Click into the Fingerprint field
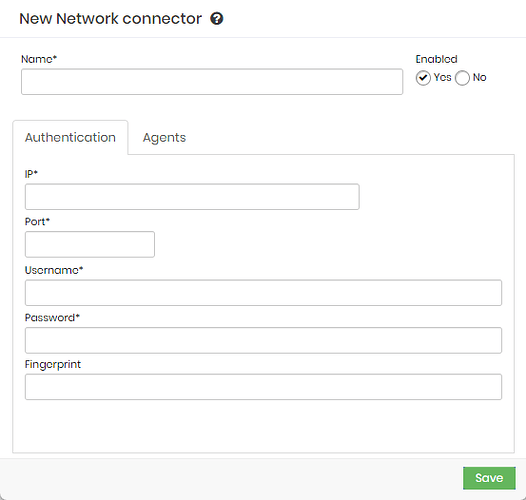Screen dimensions: 526x500 coord(263,387)
